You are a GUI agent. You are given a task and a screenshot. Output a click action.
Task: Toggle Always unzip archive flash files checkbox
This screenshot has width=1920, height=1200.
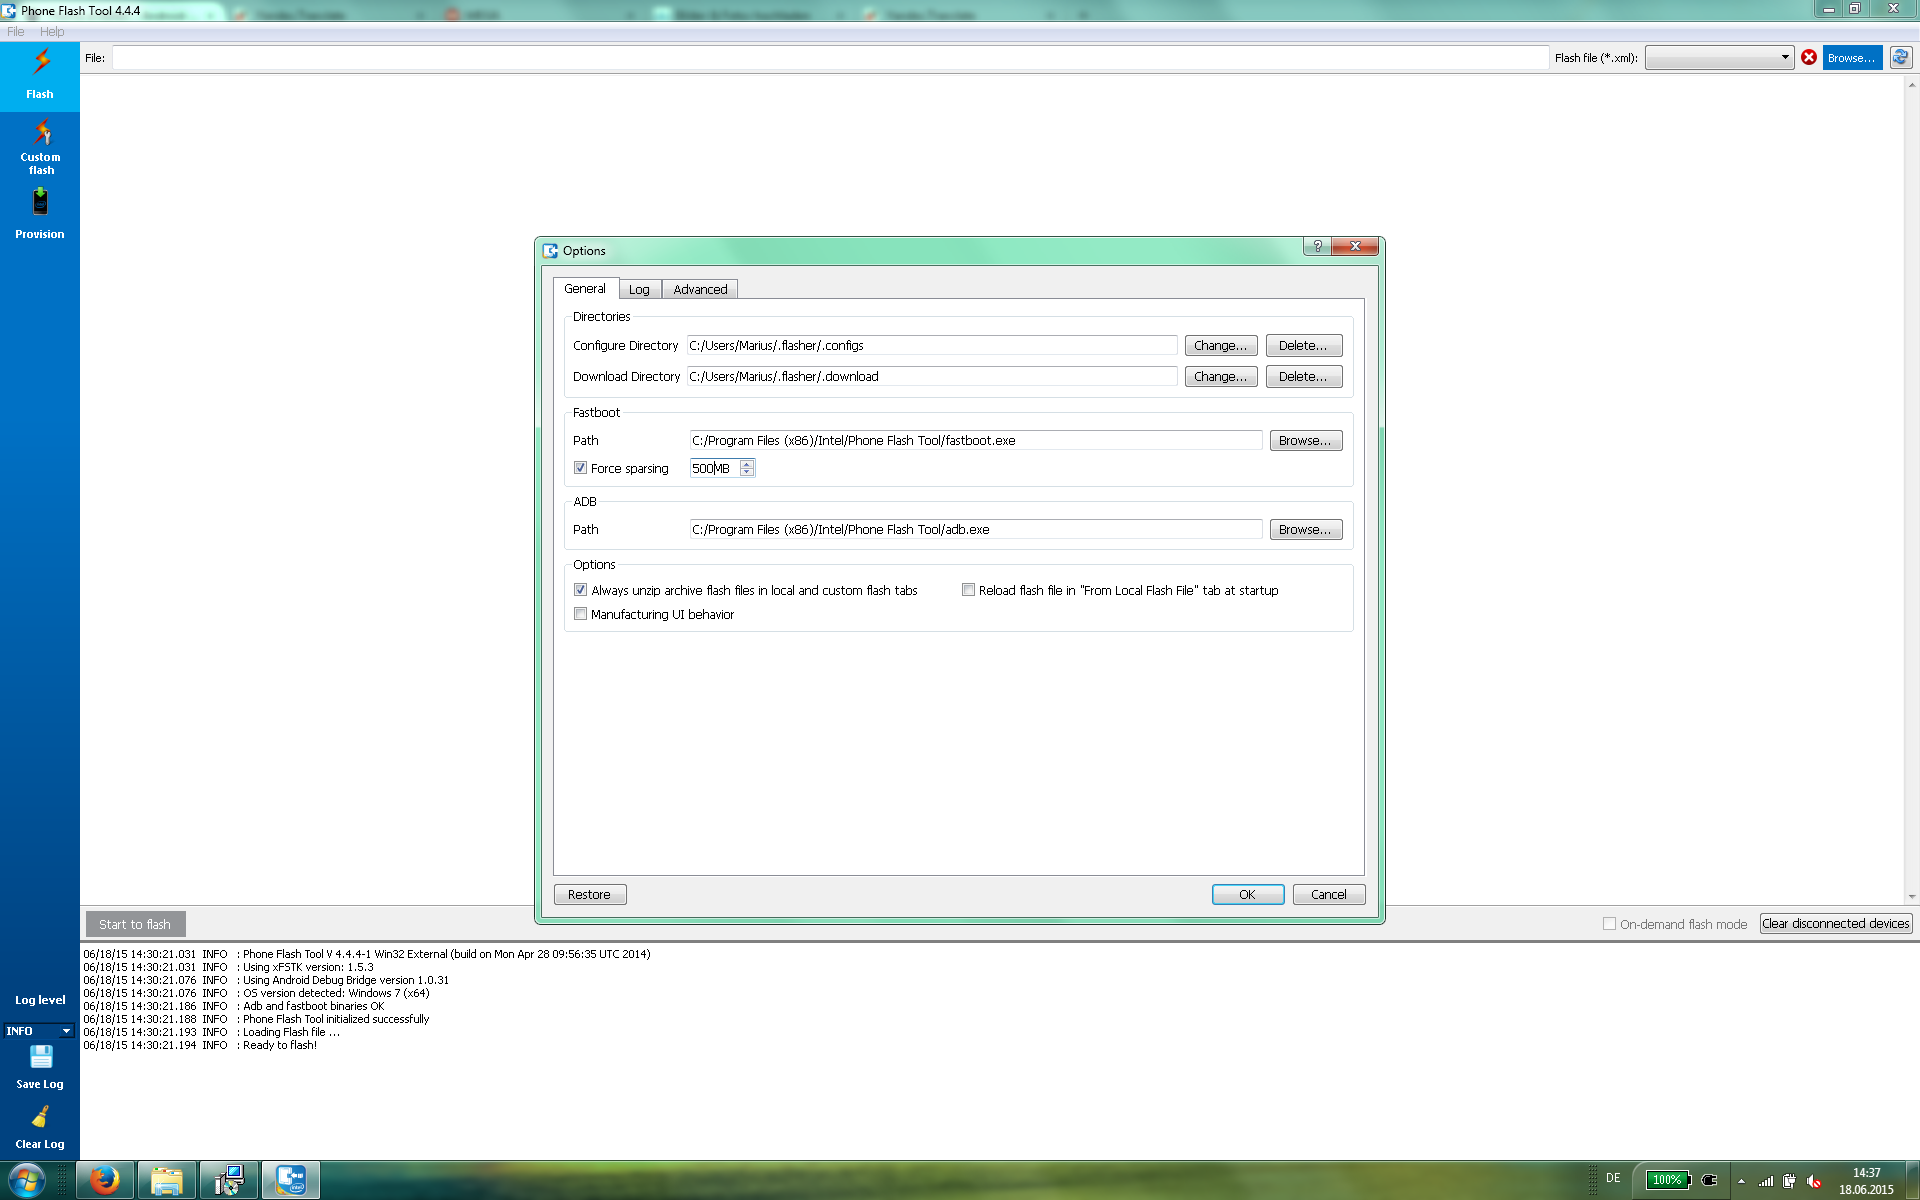click(x=580, y=590)
